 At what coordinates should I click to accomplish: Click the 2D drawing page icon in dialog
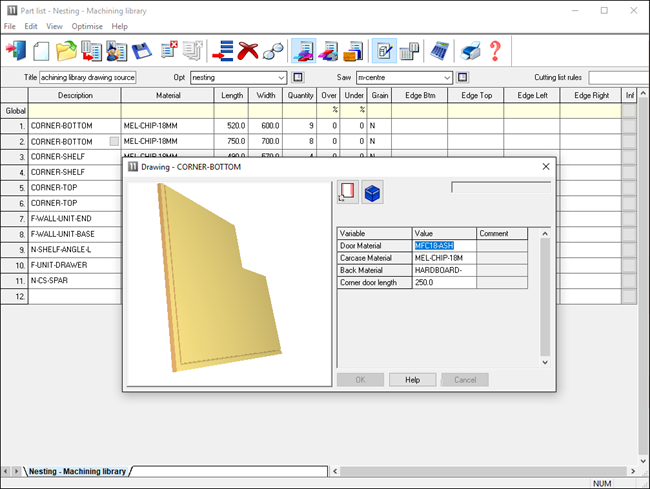pos(348,193)
